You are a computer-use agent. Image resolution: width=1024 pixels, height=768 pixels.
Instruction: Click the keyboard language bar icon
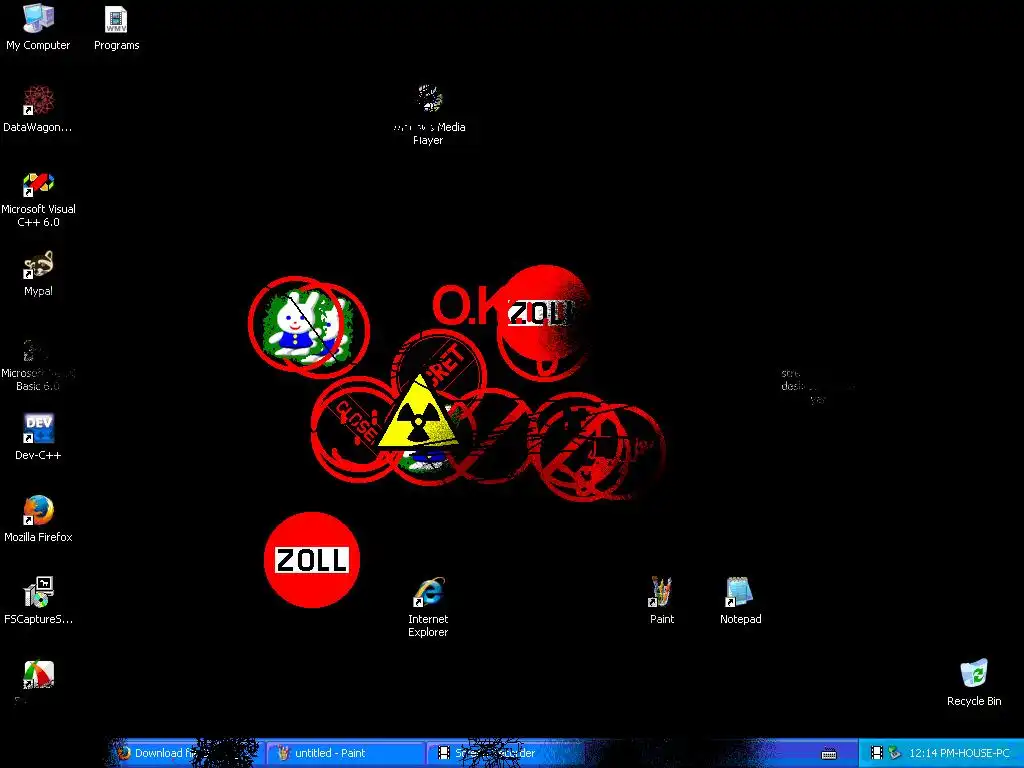tap(829, 754)
